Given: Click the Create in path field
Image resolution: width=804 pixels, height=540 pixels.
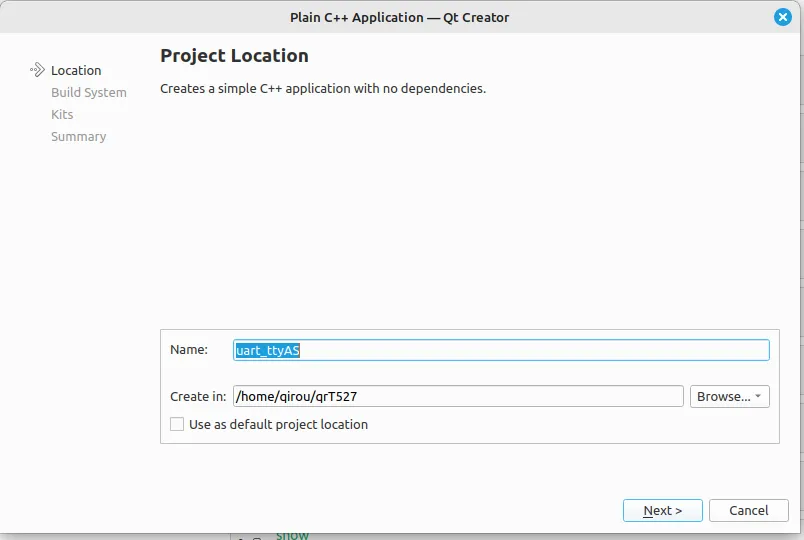Looking at the screenshot, I should pyautogui.click(x=458, y=396).
